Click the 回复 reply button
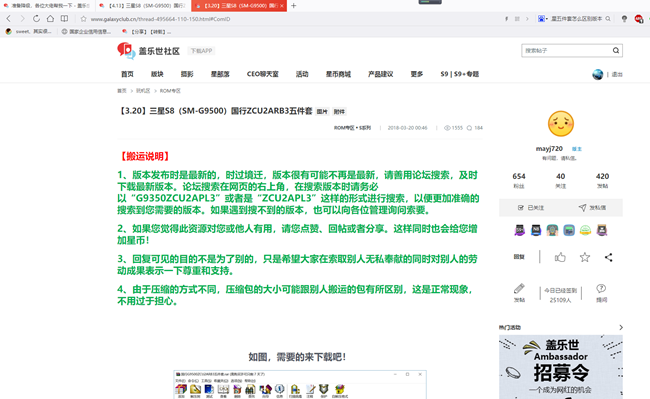This screenshot has height=399, width=650. click(x=519, y=257)
